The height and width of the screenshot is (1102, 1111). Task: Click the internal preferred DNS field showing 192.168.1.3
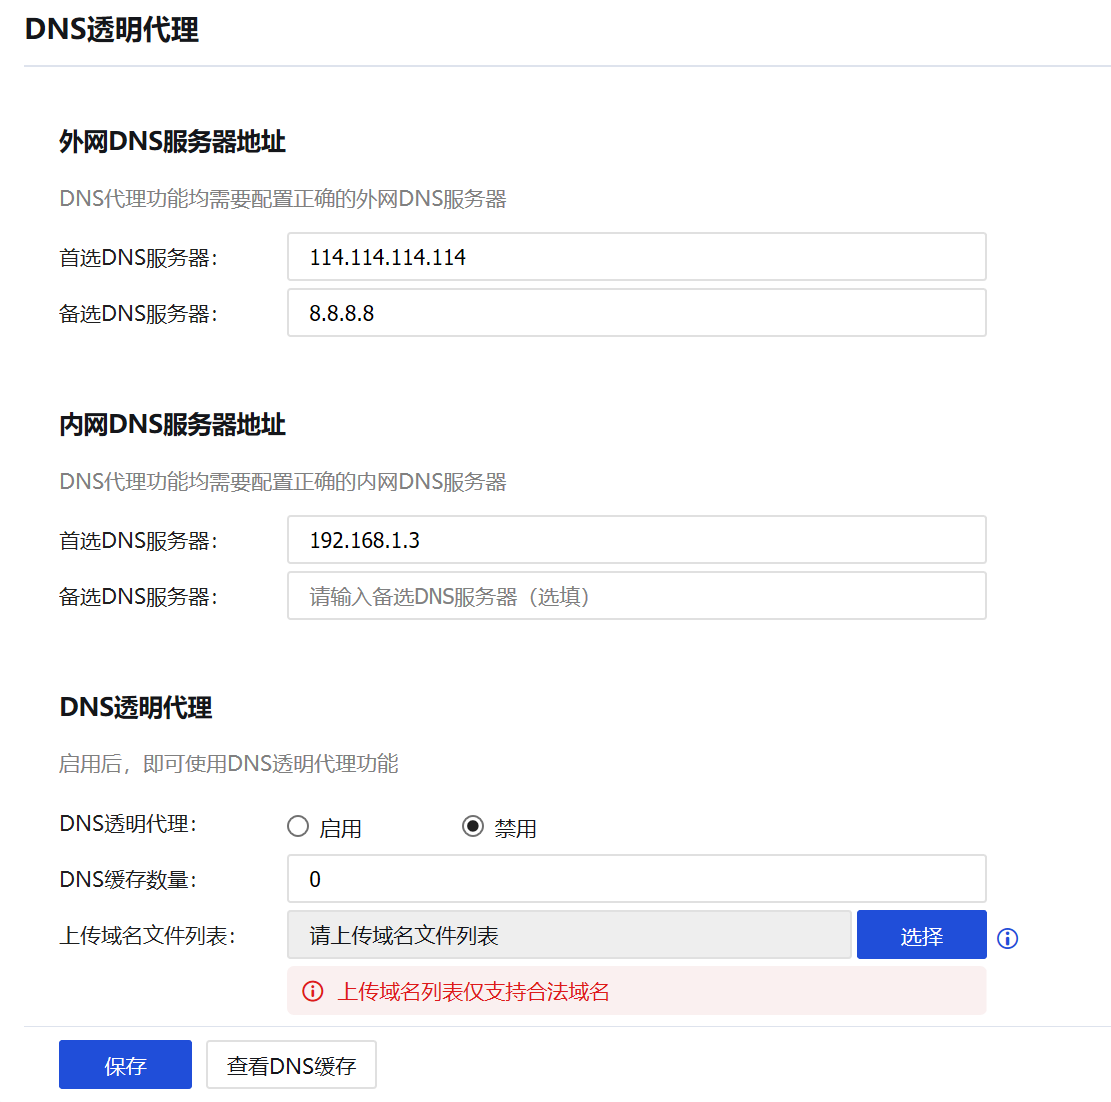pyautogui.click(x=636, y=539)
